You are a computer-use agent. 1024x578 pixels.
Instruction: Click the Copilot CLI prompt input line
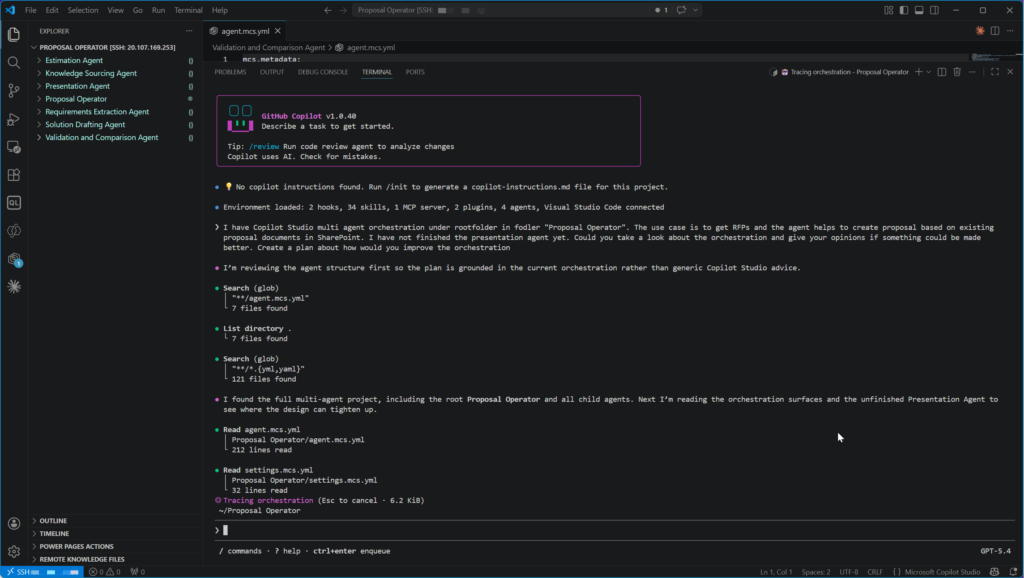[614, 530]
